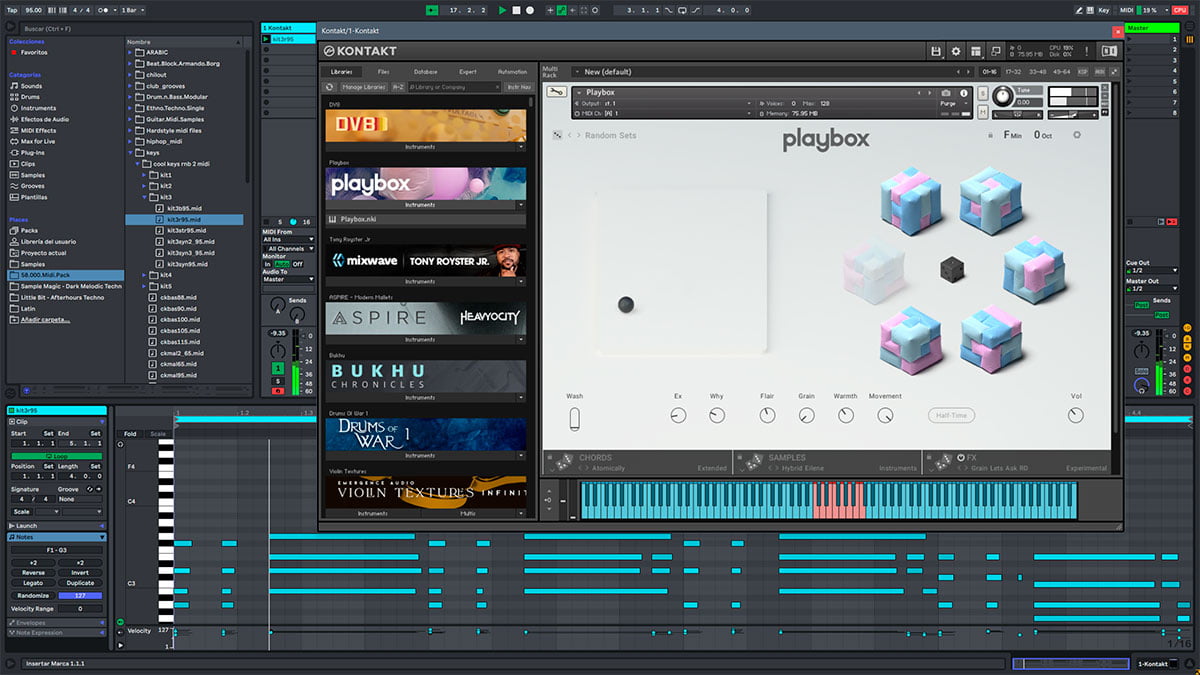Toggle the FX power button
The width and height of the screenshot is (1200, 675).
tap(960, 458)
